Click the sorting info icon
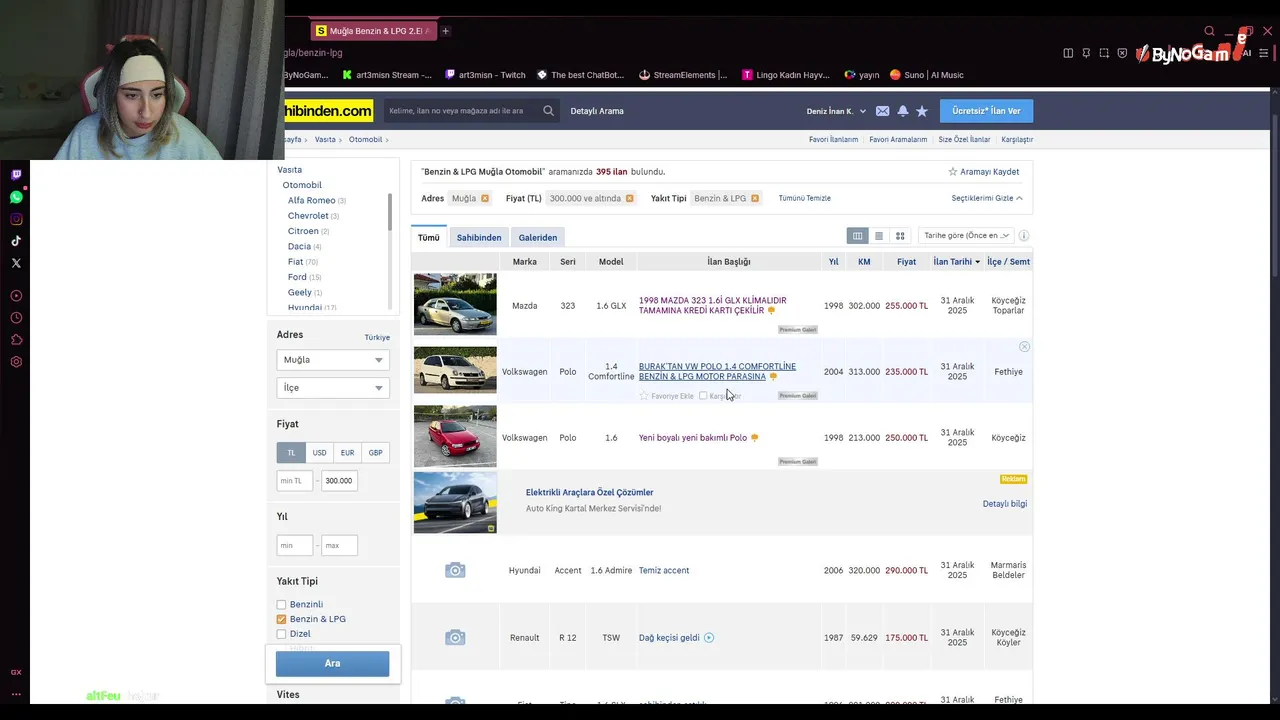Viewport: 1280px width, 720px height. click(1024, 236)
